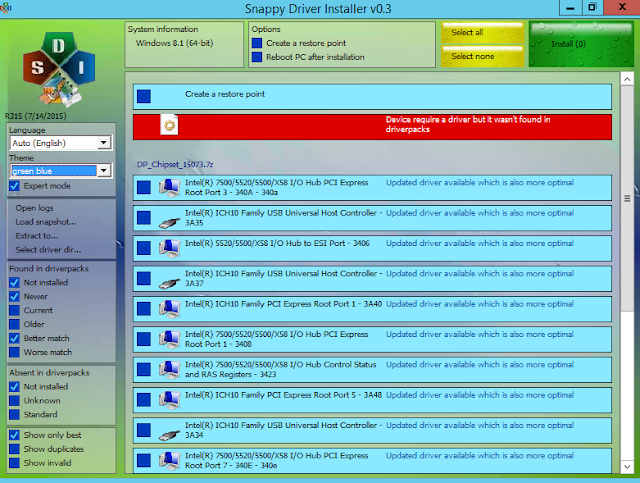Click the R315 (7/14/2015) version text
The image size is (640, 483).
pos(36,116)
